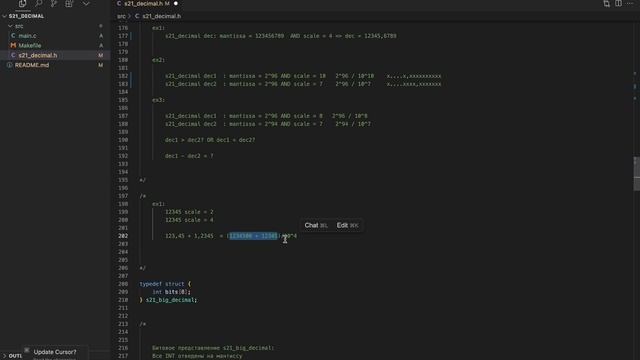Click the Update Cursor? notification text
The image size is (640, 360).
click(55, 352)
